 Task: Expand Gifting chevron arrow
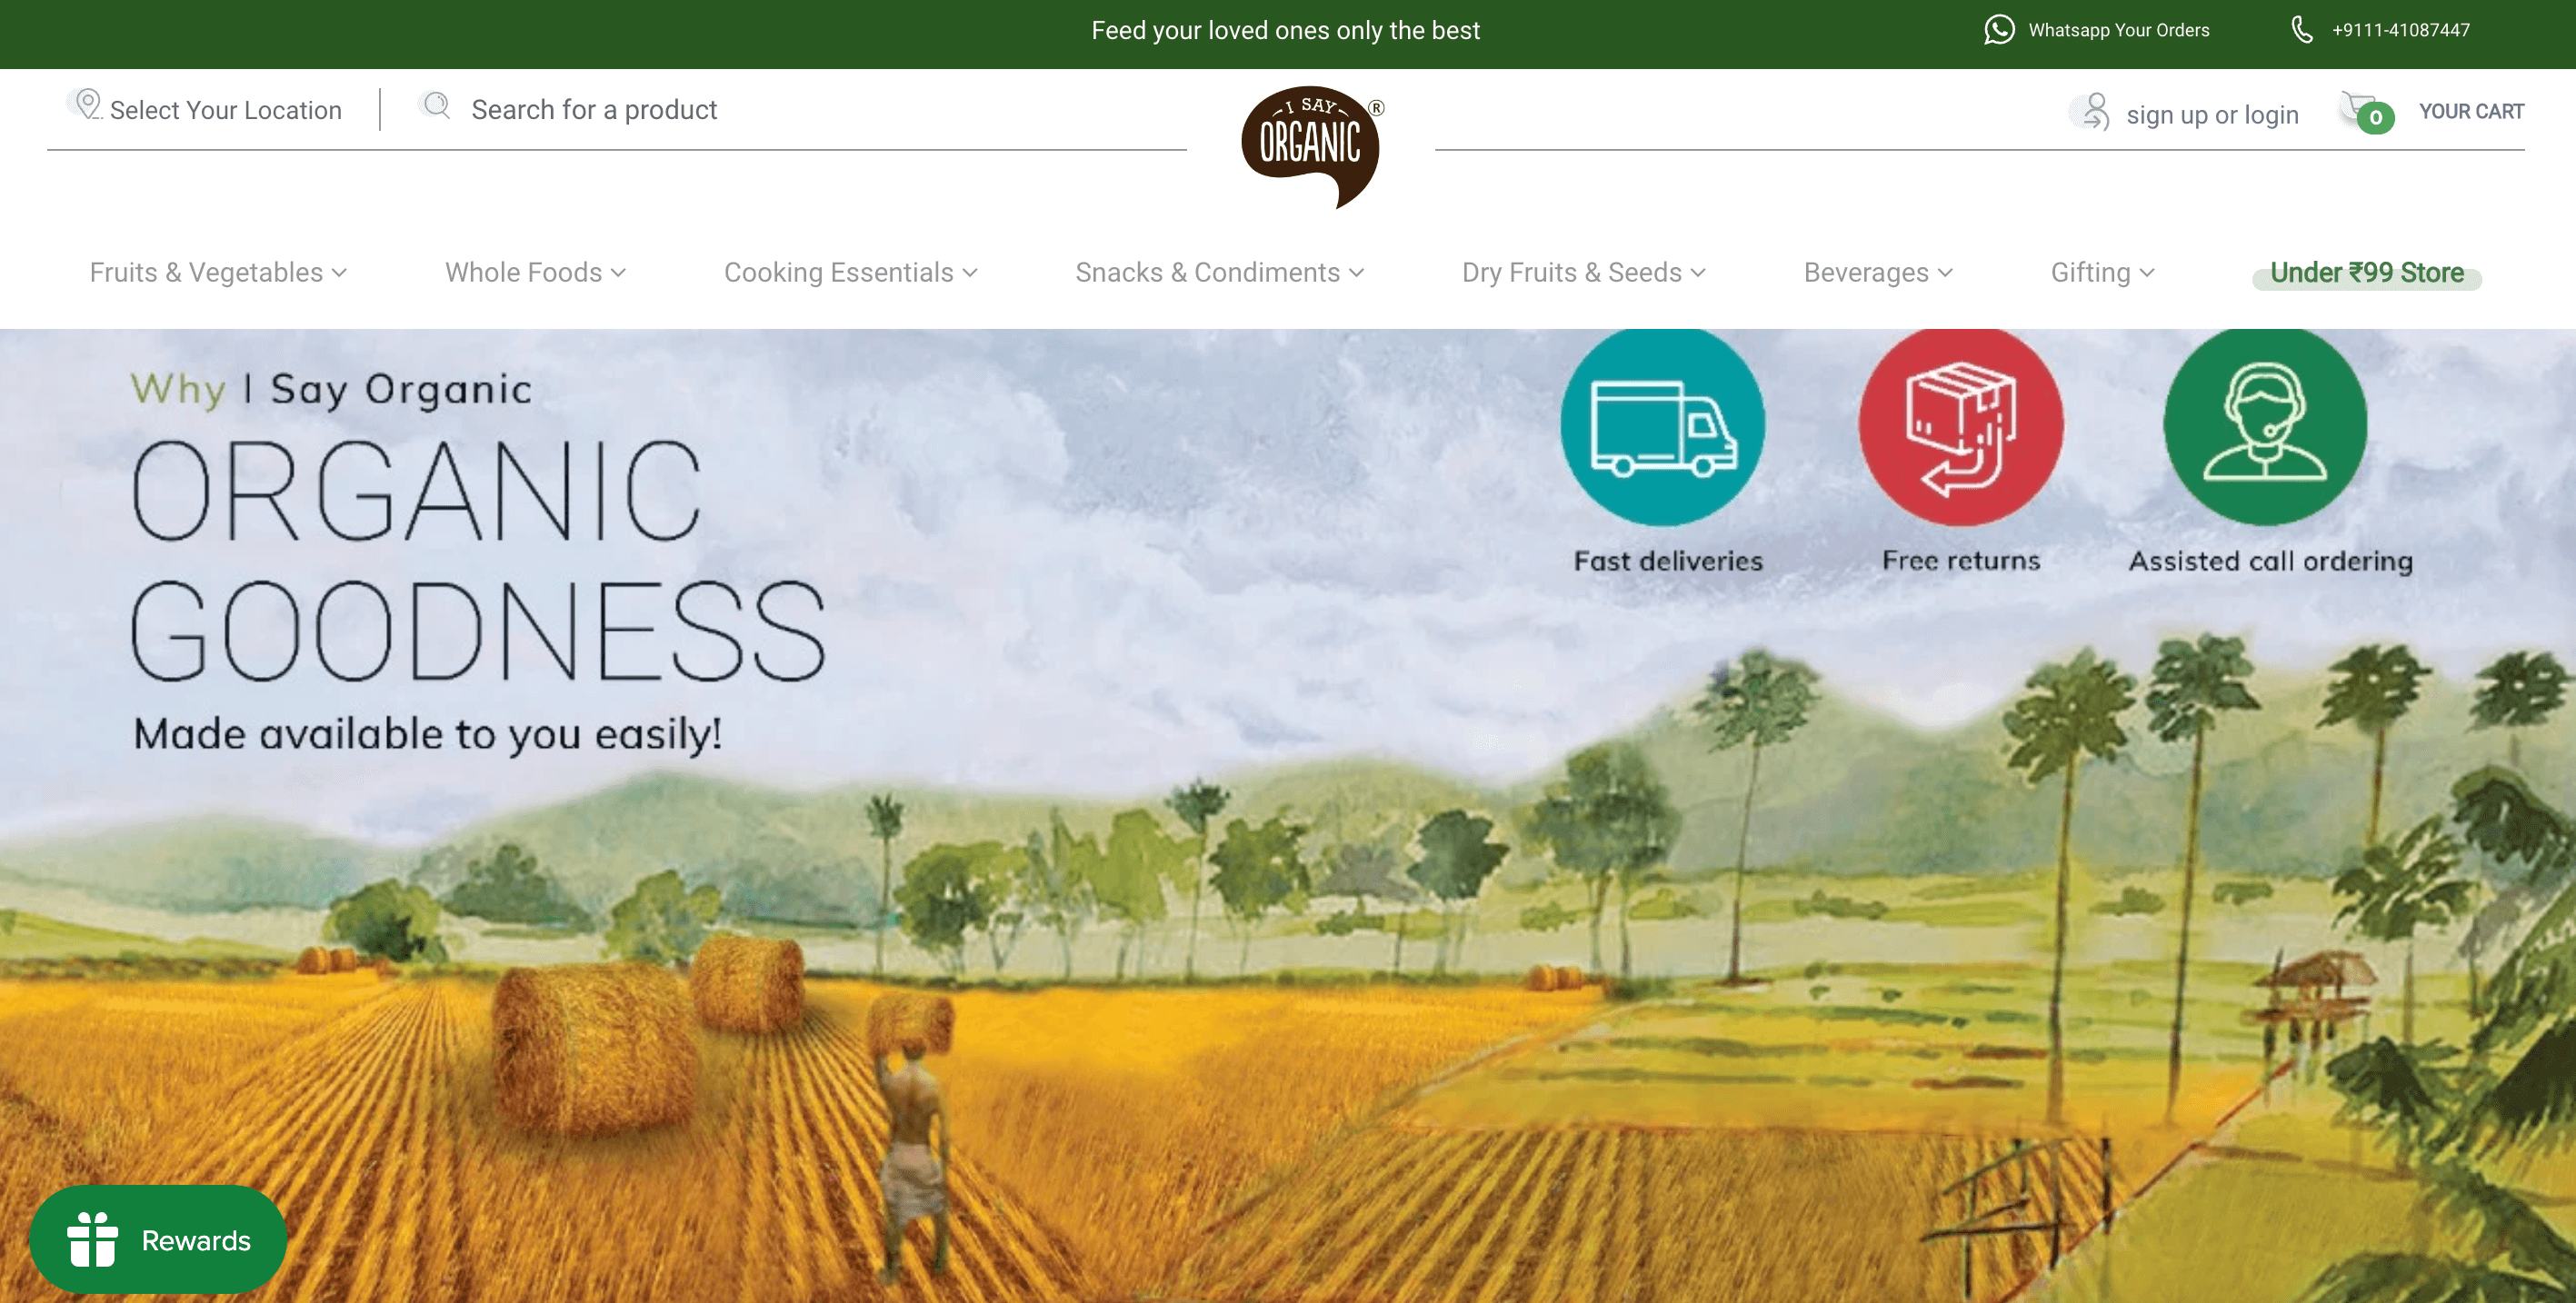pos(2148,273)
